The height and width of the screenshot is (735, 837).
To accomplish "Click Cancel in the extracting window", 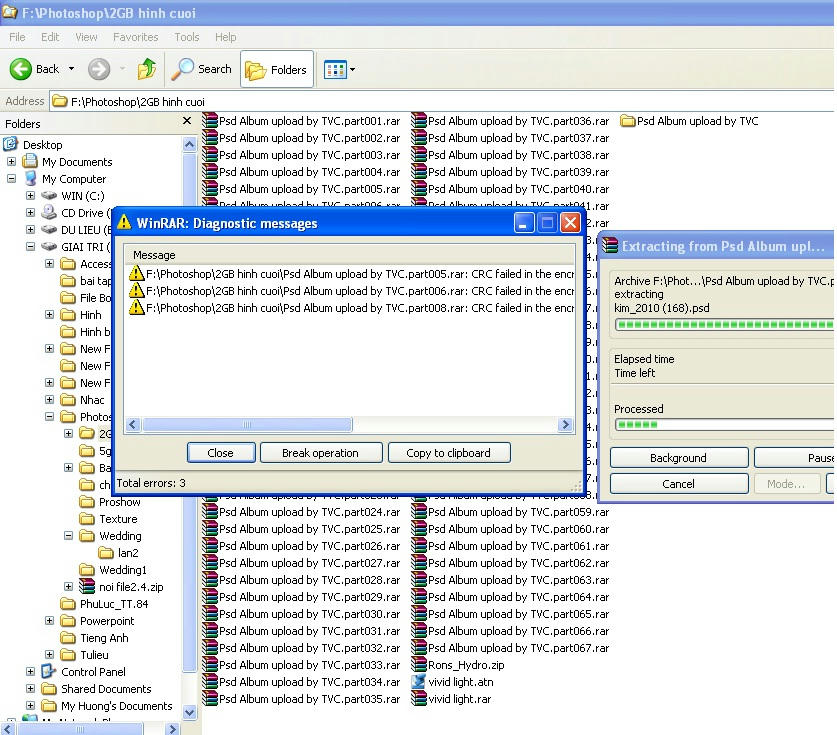I will point(678,484).
